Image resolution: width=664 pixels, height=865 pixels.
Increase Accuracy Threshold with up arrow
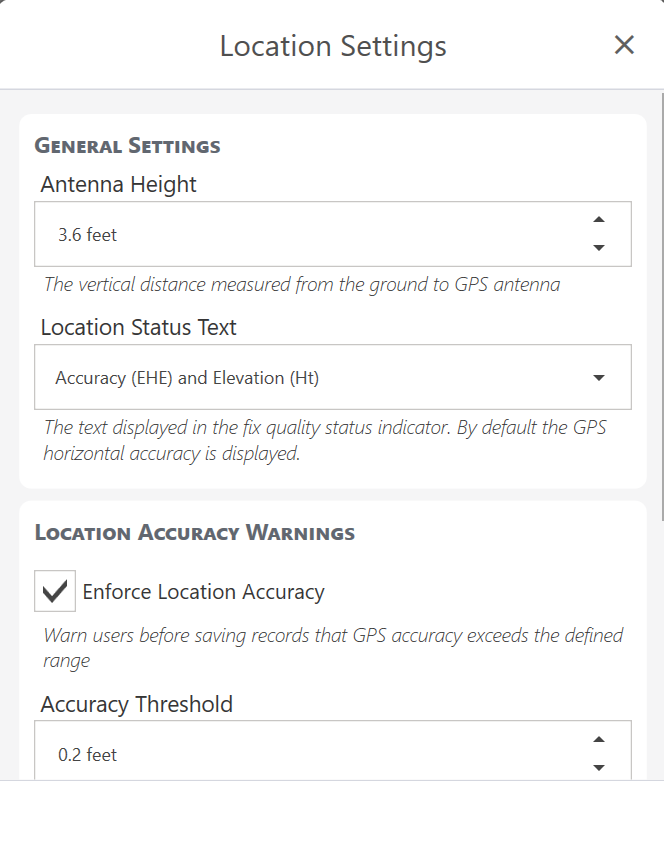click(599, 740)
